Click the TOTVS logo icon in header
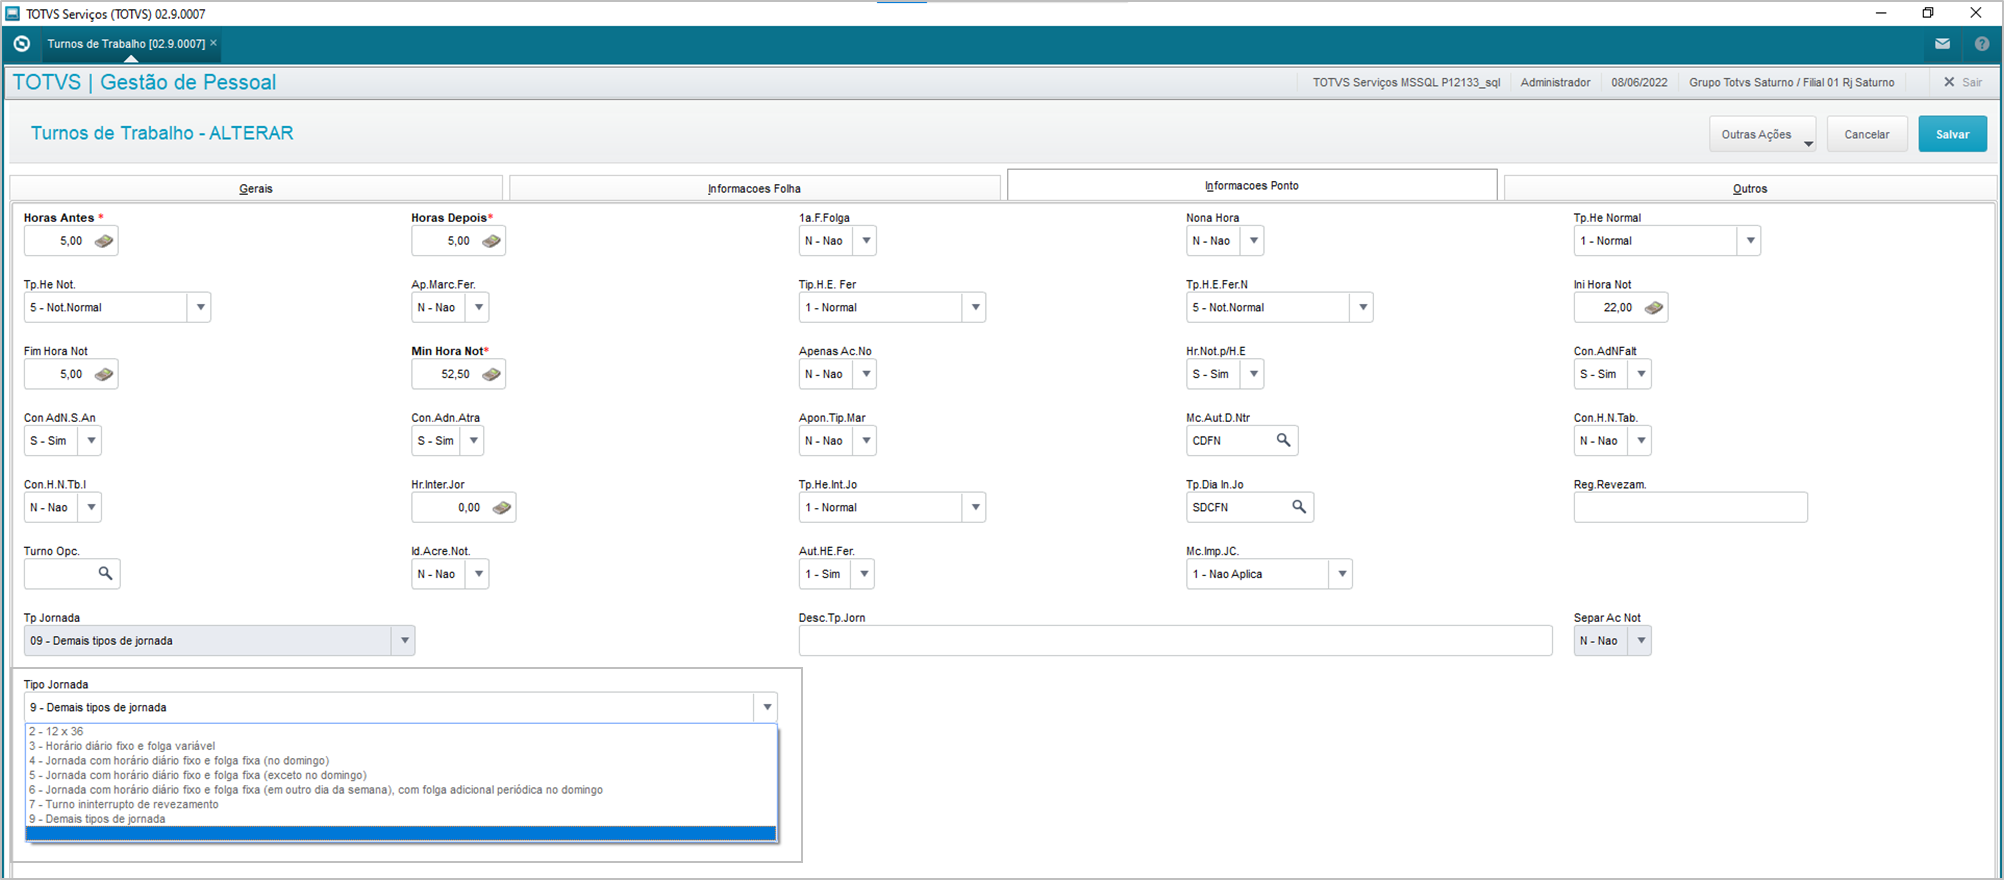This screenshot has width=2004, height=880. pyautogui.click(x=22, y=44)
